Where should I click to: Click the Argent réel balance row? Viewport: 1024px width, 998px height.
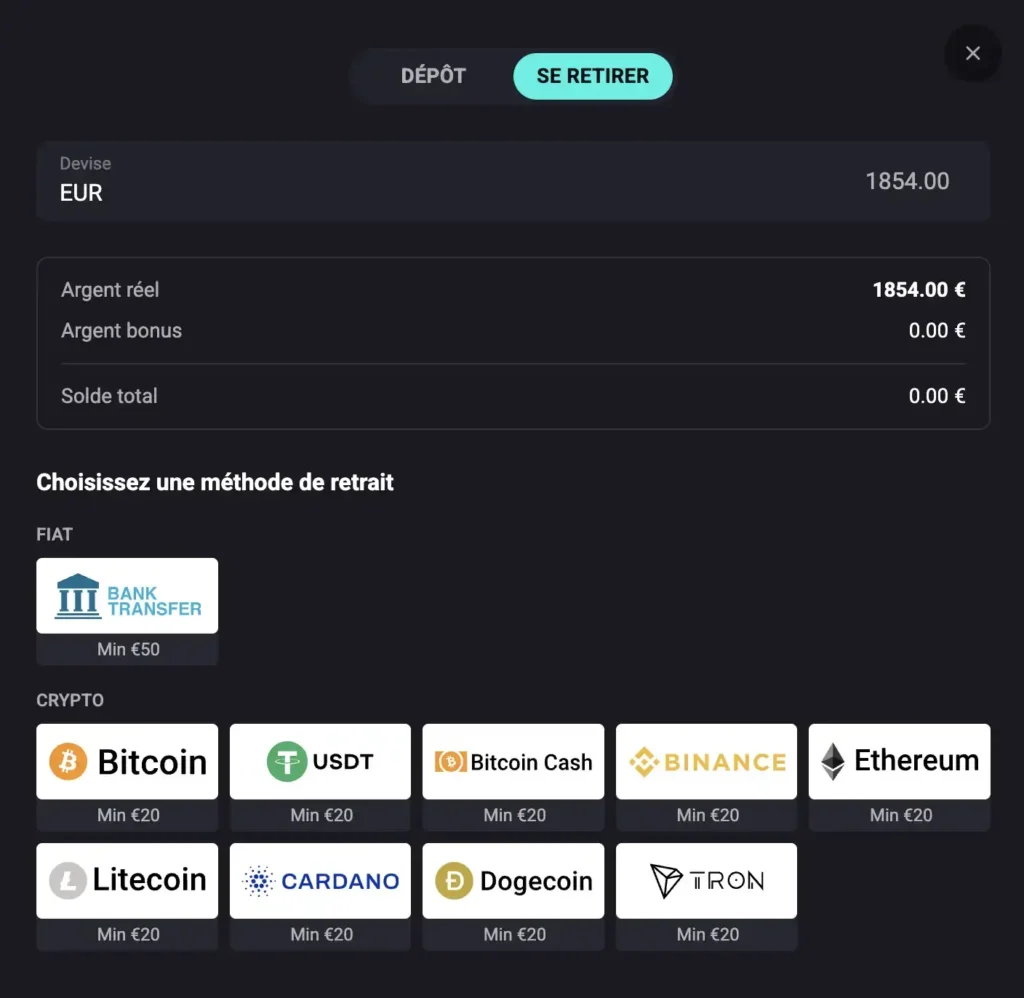(x=512, y=290)
